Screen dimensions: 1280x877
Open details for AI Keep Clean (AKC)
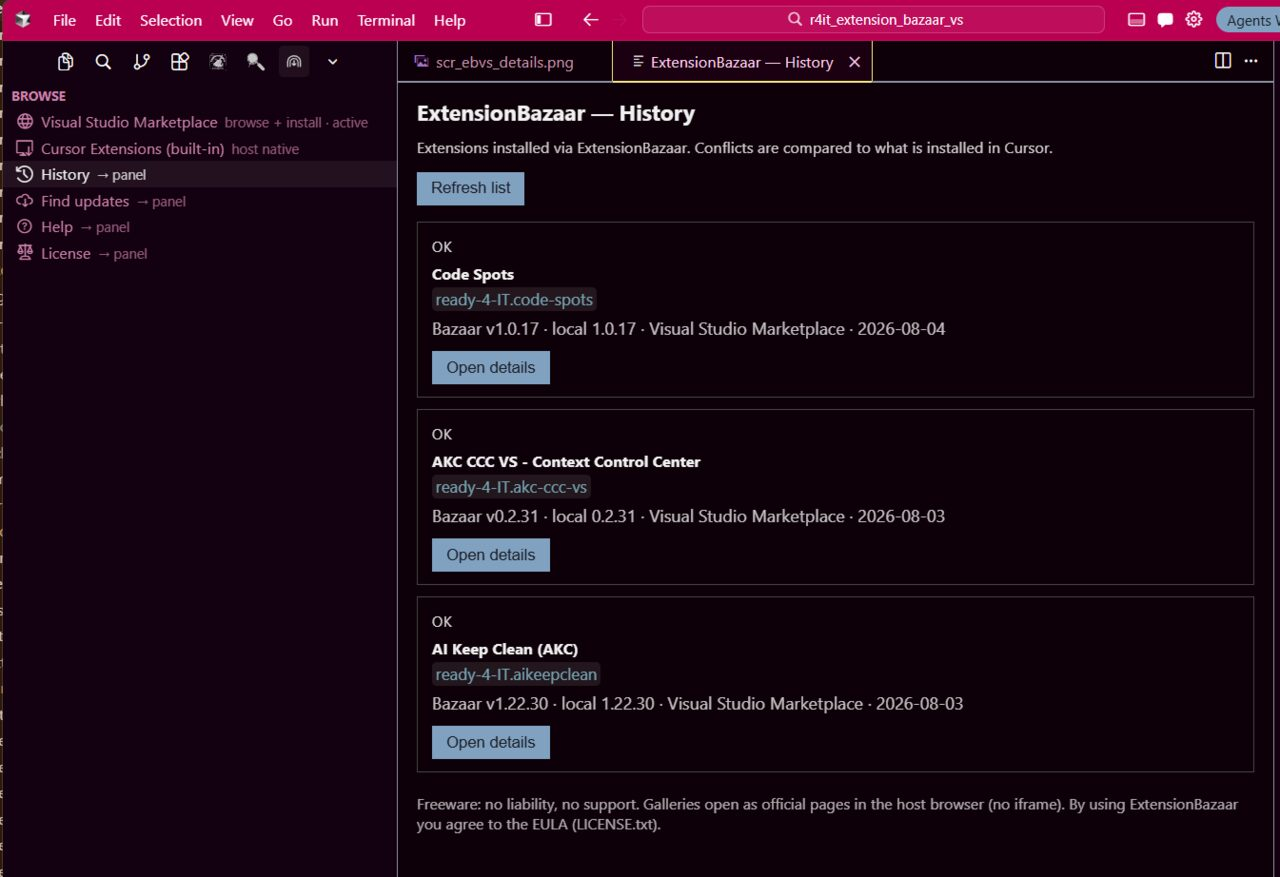[x=491, y=742]
